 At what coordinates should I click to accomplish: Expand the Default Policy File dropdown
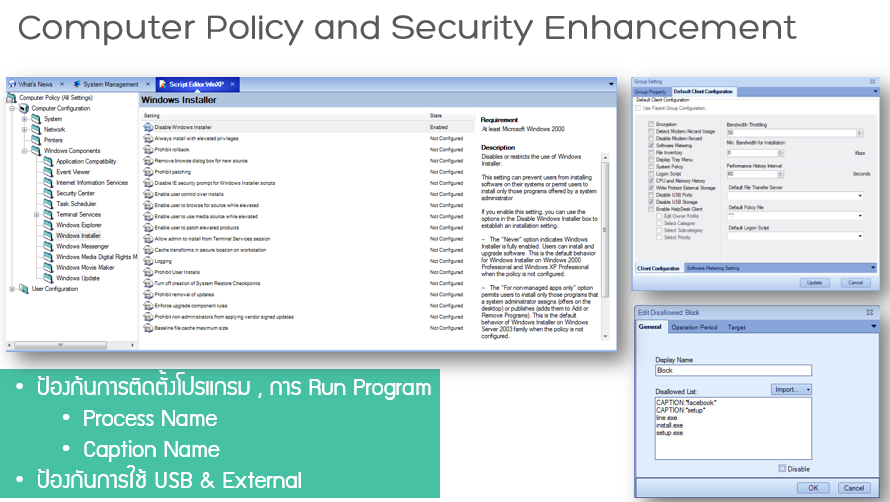(860, 216)
